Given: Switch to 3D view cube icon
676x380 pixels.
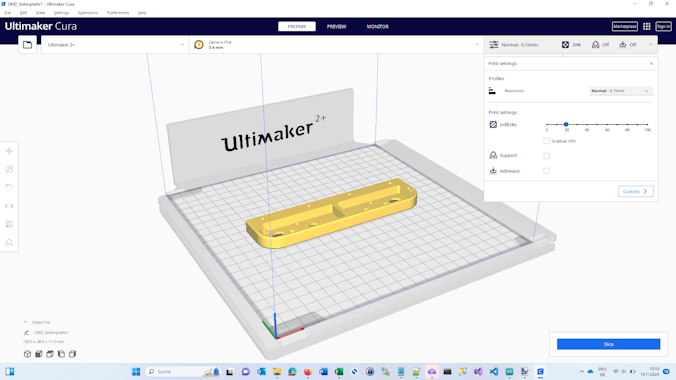Looking at the screenshot, I should (27, 354).
